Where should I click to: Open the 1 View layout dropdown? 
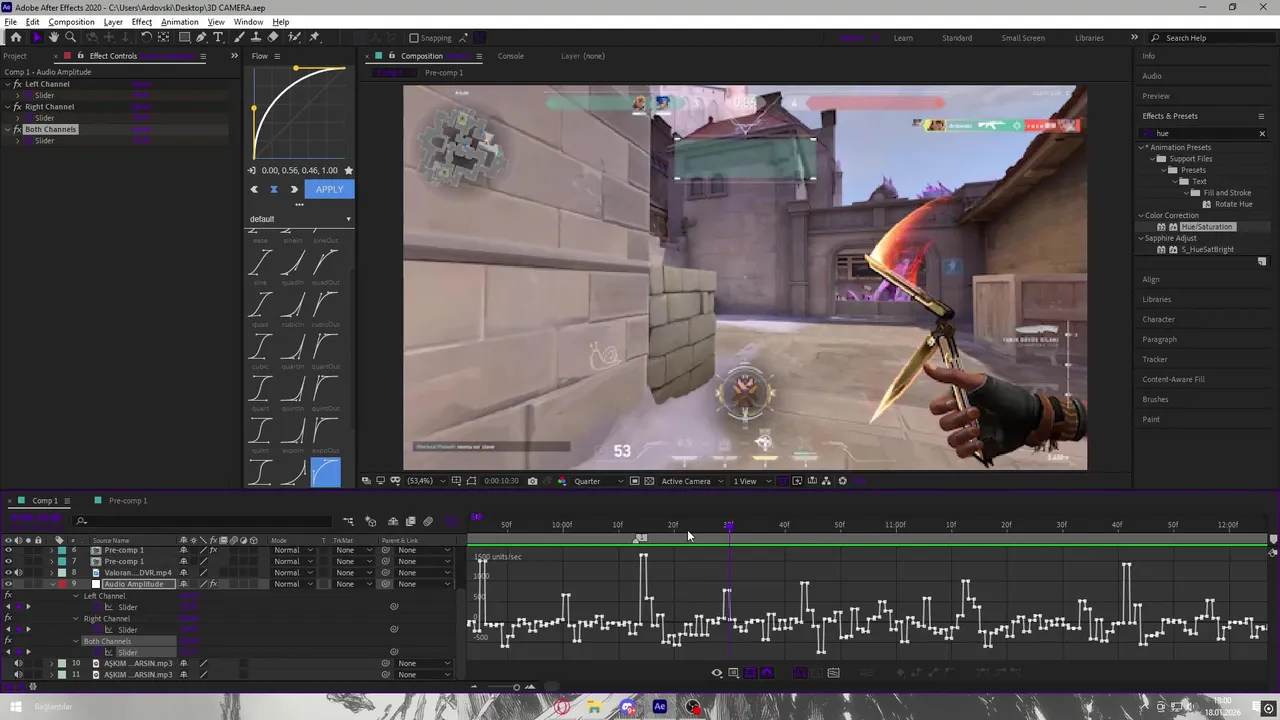click(x=751, y=481)
